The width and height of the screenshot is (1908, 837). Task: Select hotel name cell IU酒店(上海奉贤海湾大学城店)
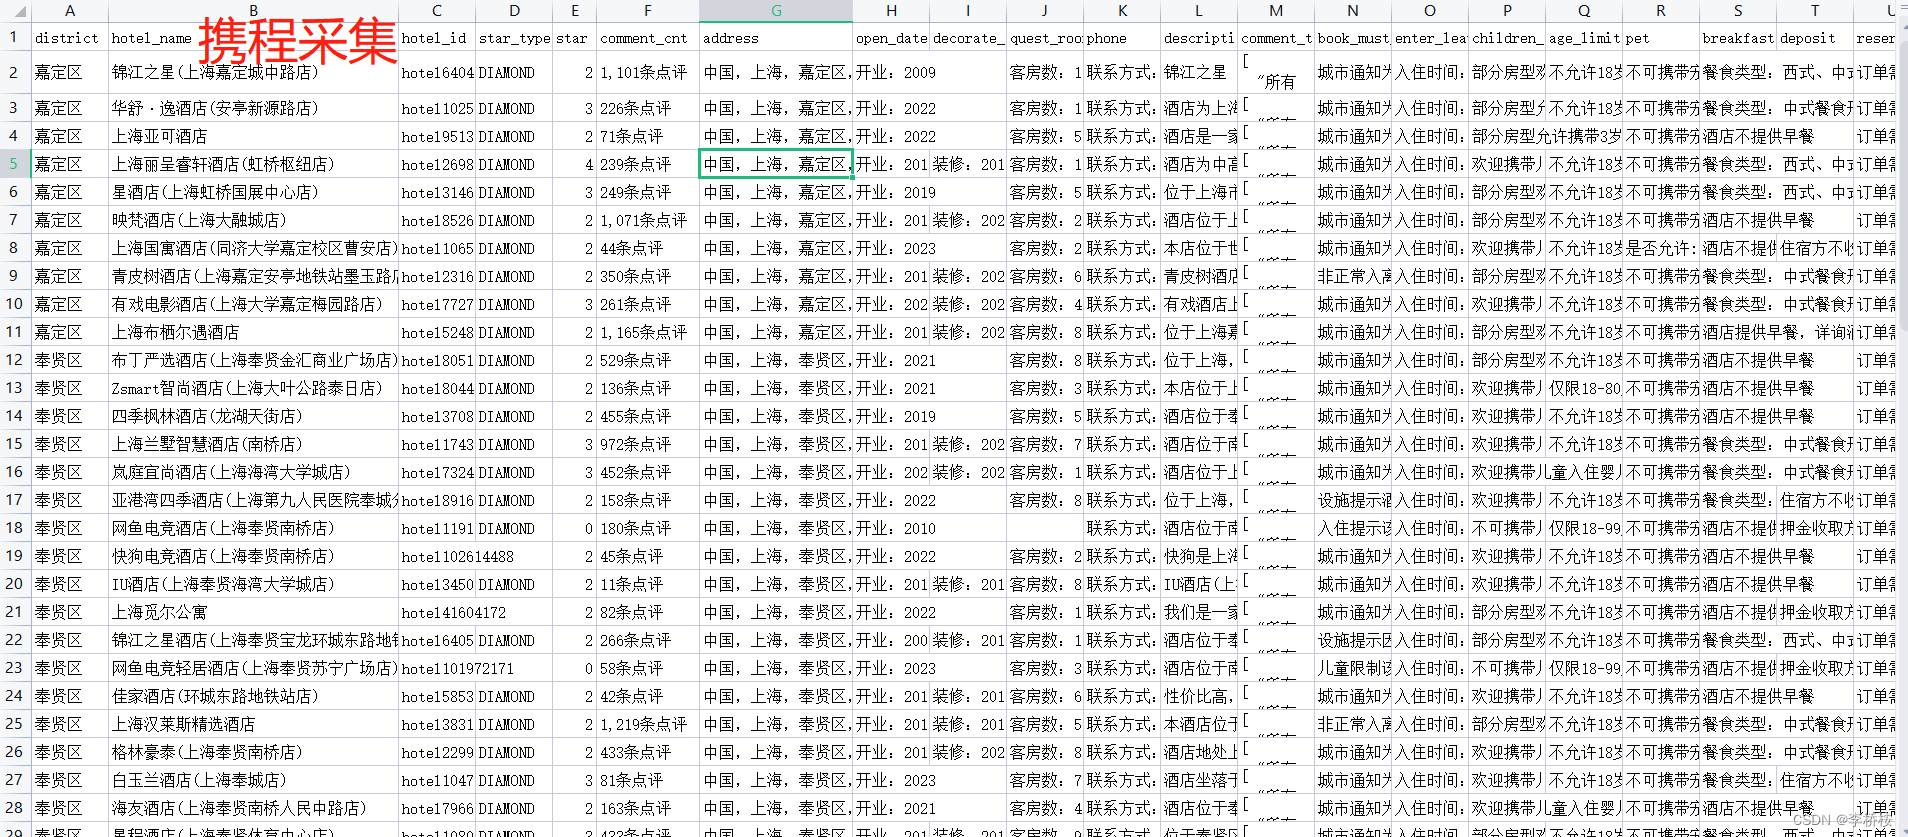(253, 584)
